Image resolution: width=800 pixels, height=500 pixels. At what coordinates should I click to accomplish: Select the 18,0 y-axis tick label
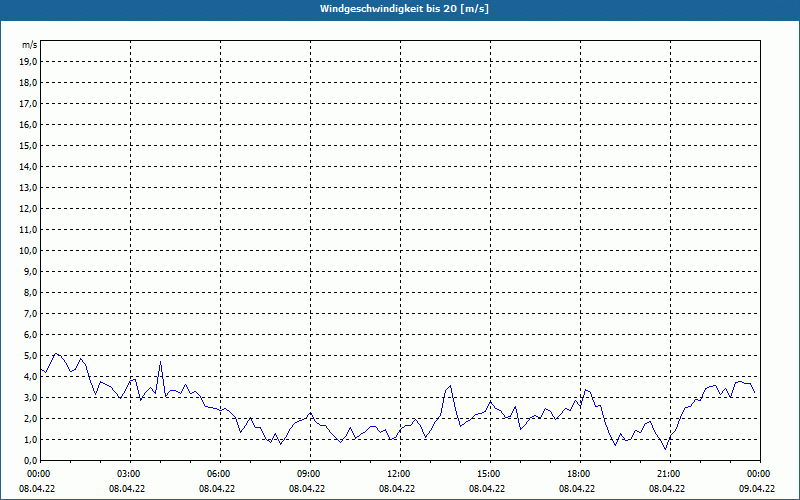point(27,83)
